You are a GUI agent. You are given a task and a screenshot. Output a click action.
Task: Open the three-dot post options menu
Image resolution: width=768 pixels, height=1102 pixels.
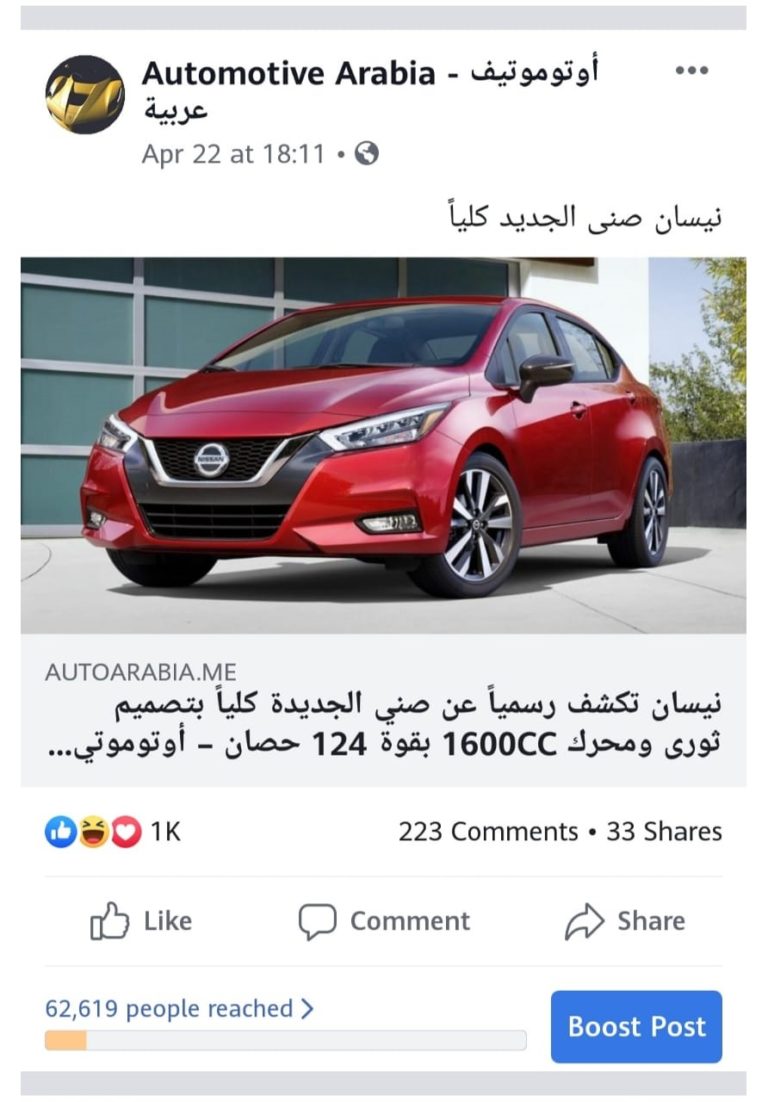click(691, 70)
